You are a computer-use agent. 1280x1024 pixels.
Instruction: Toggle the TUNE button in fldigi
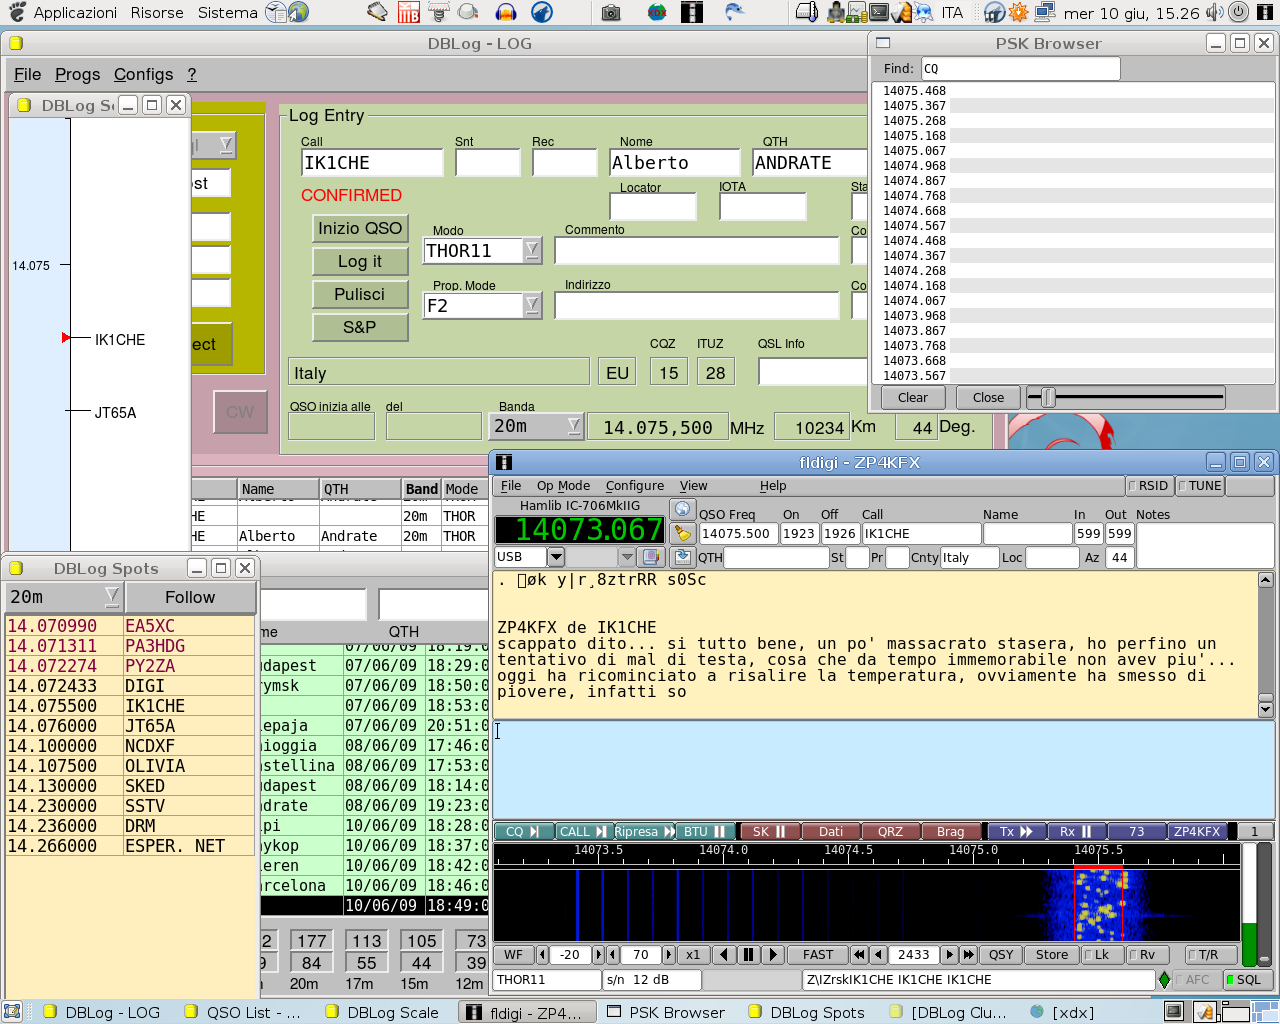[1200, 486]
